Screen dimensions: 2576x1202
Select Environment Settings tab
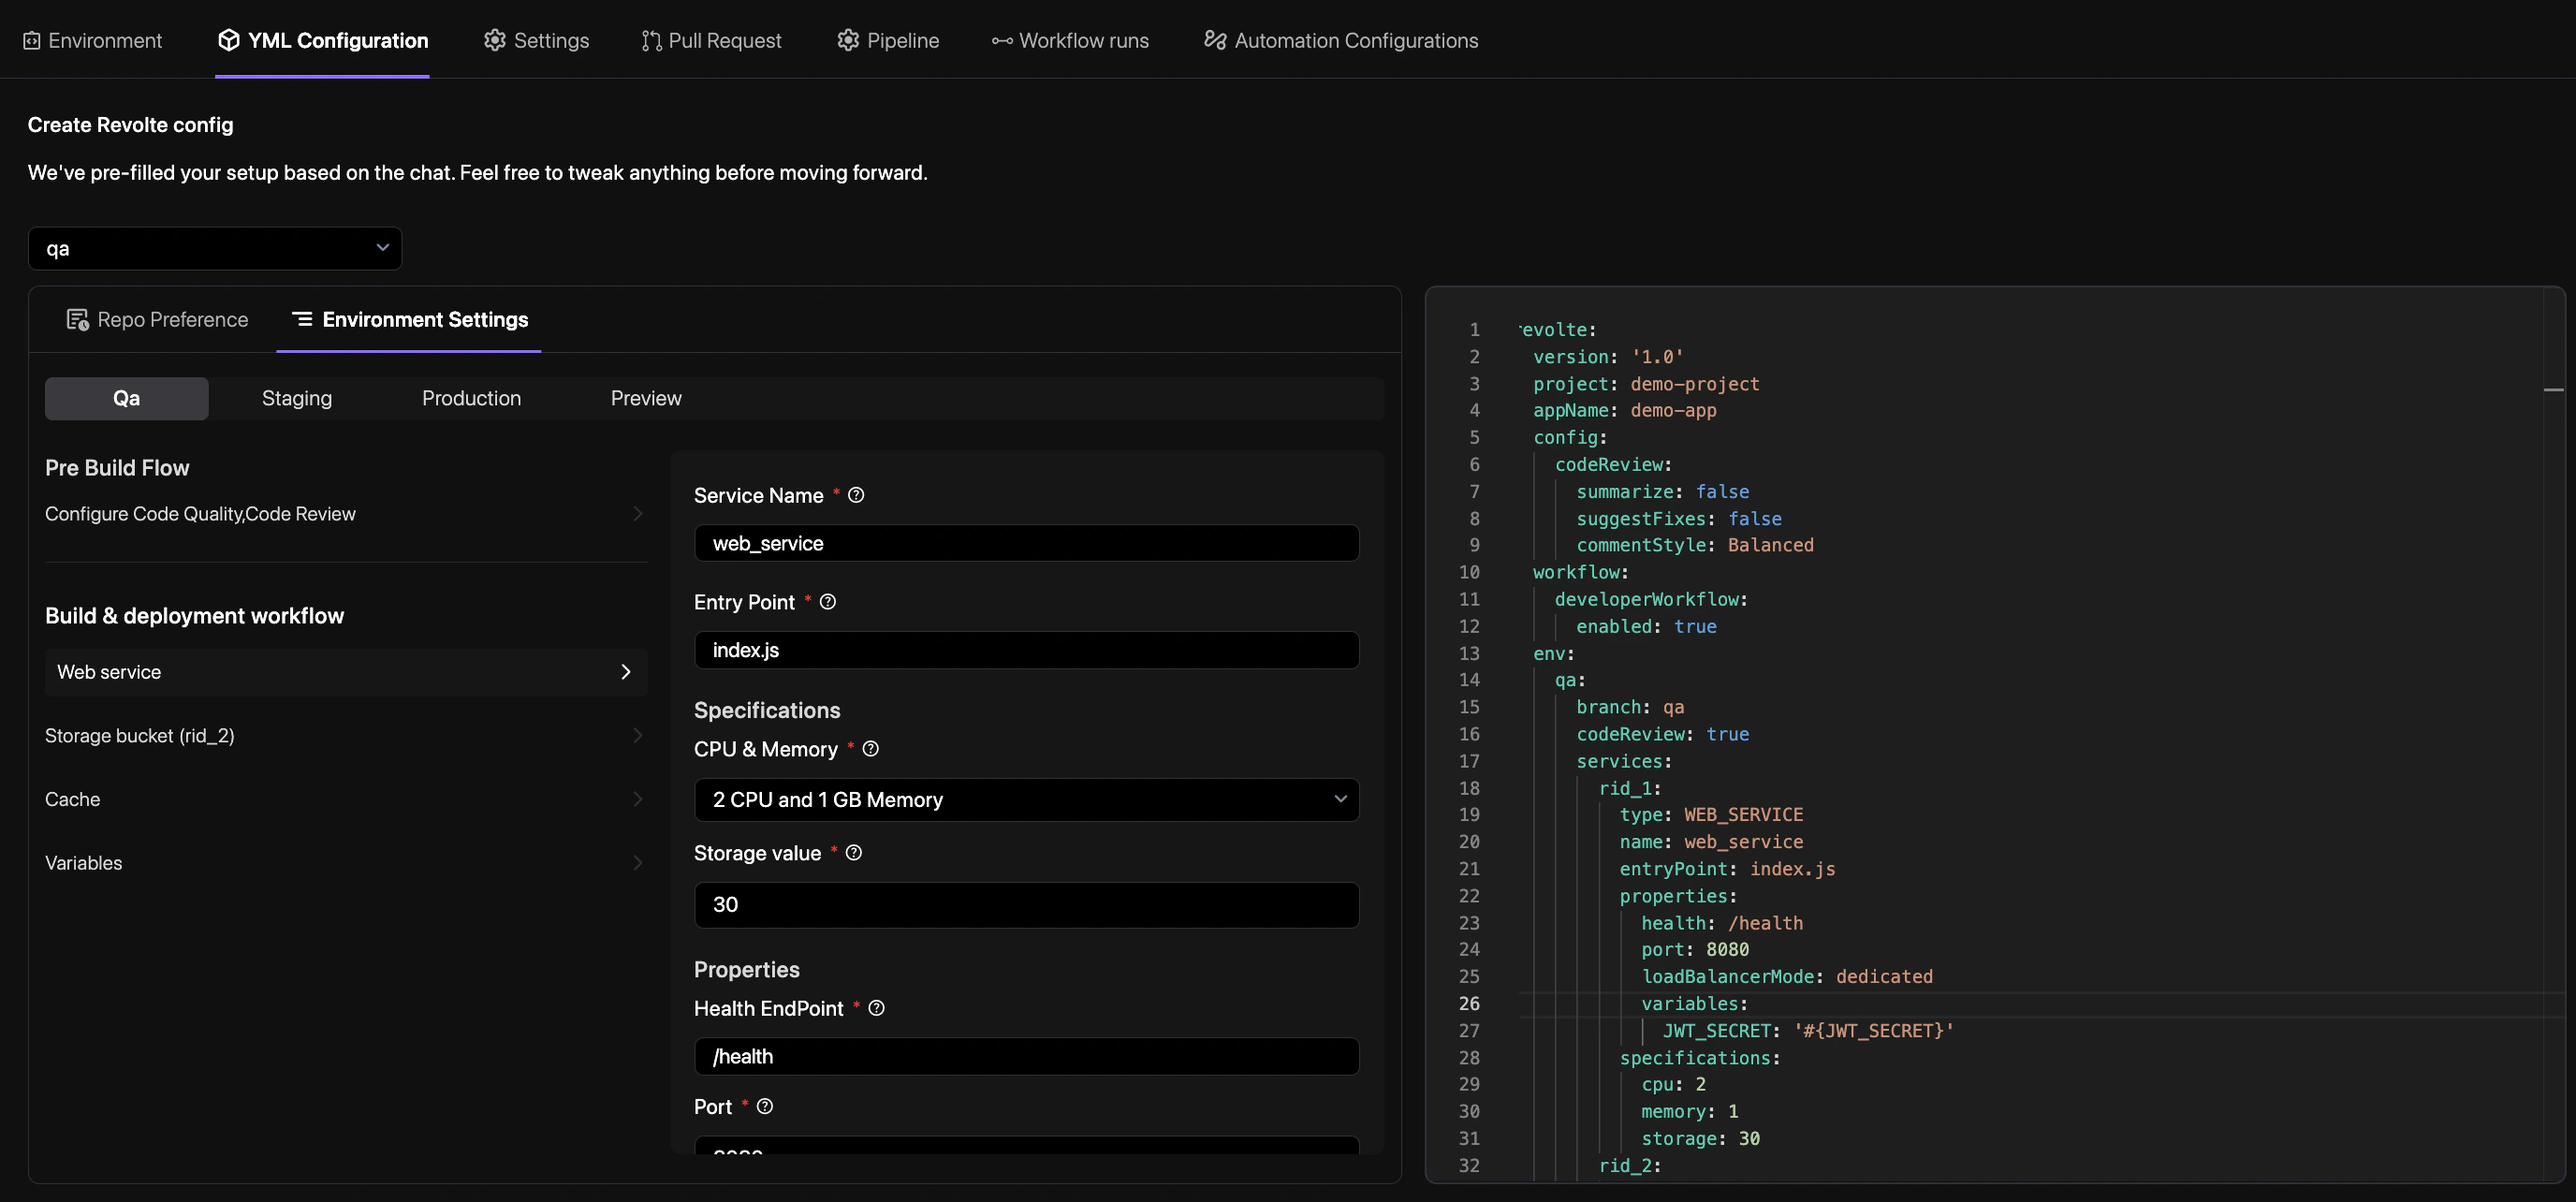(409, 319)
